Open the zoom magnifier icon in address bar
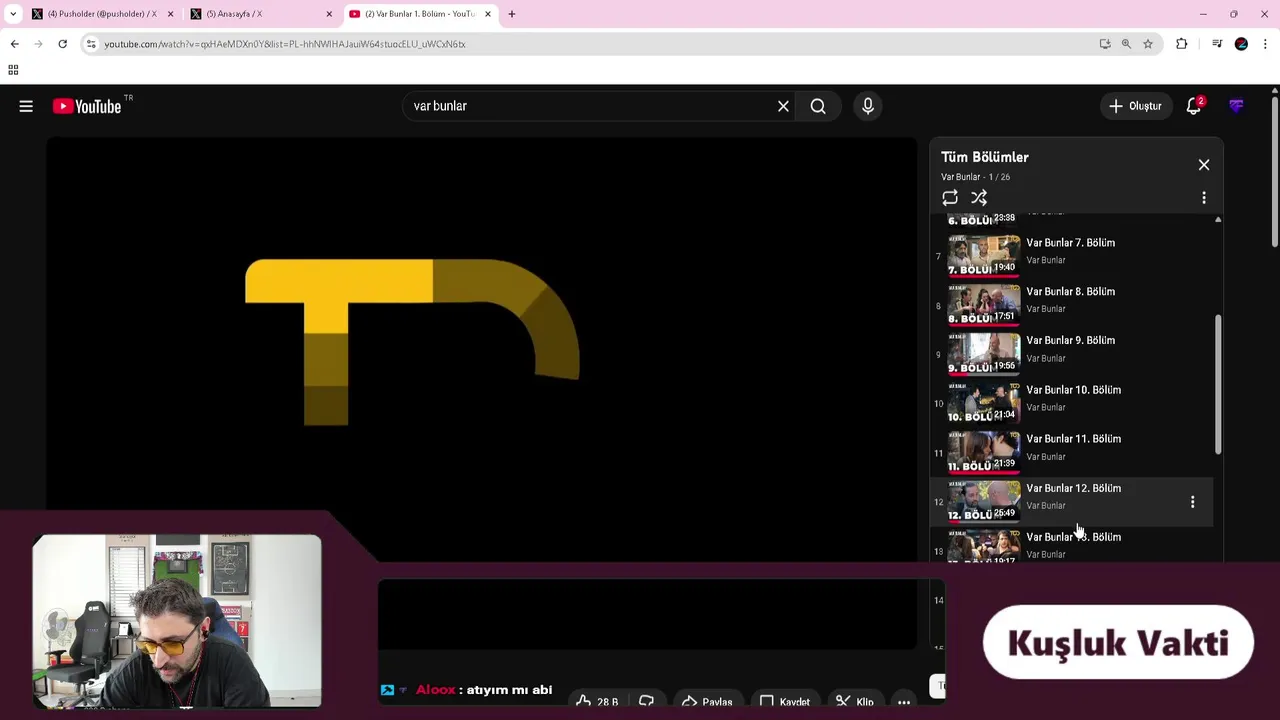This screenshot has height=720, width=1280. pos(1126,44)
